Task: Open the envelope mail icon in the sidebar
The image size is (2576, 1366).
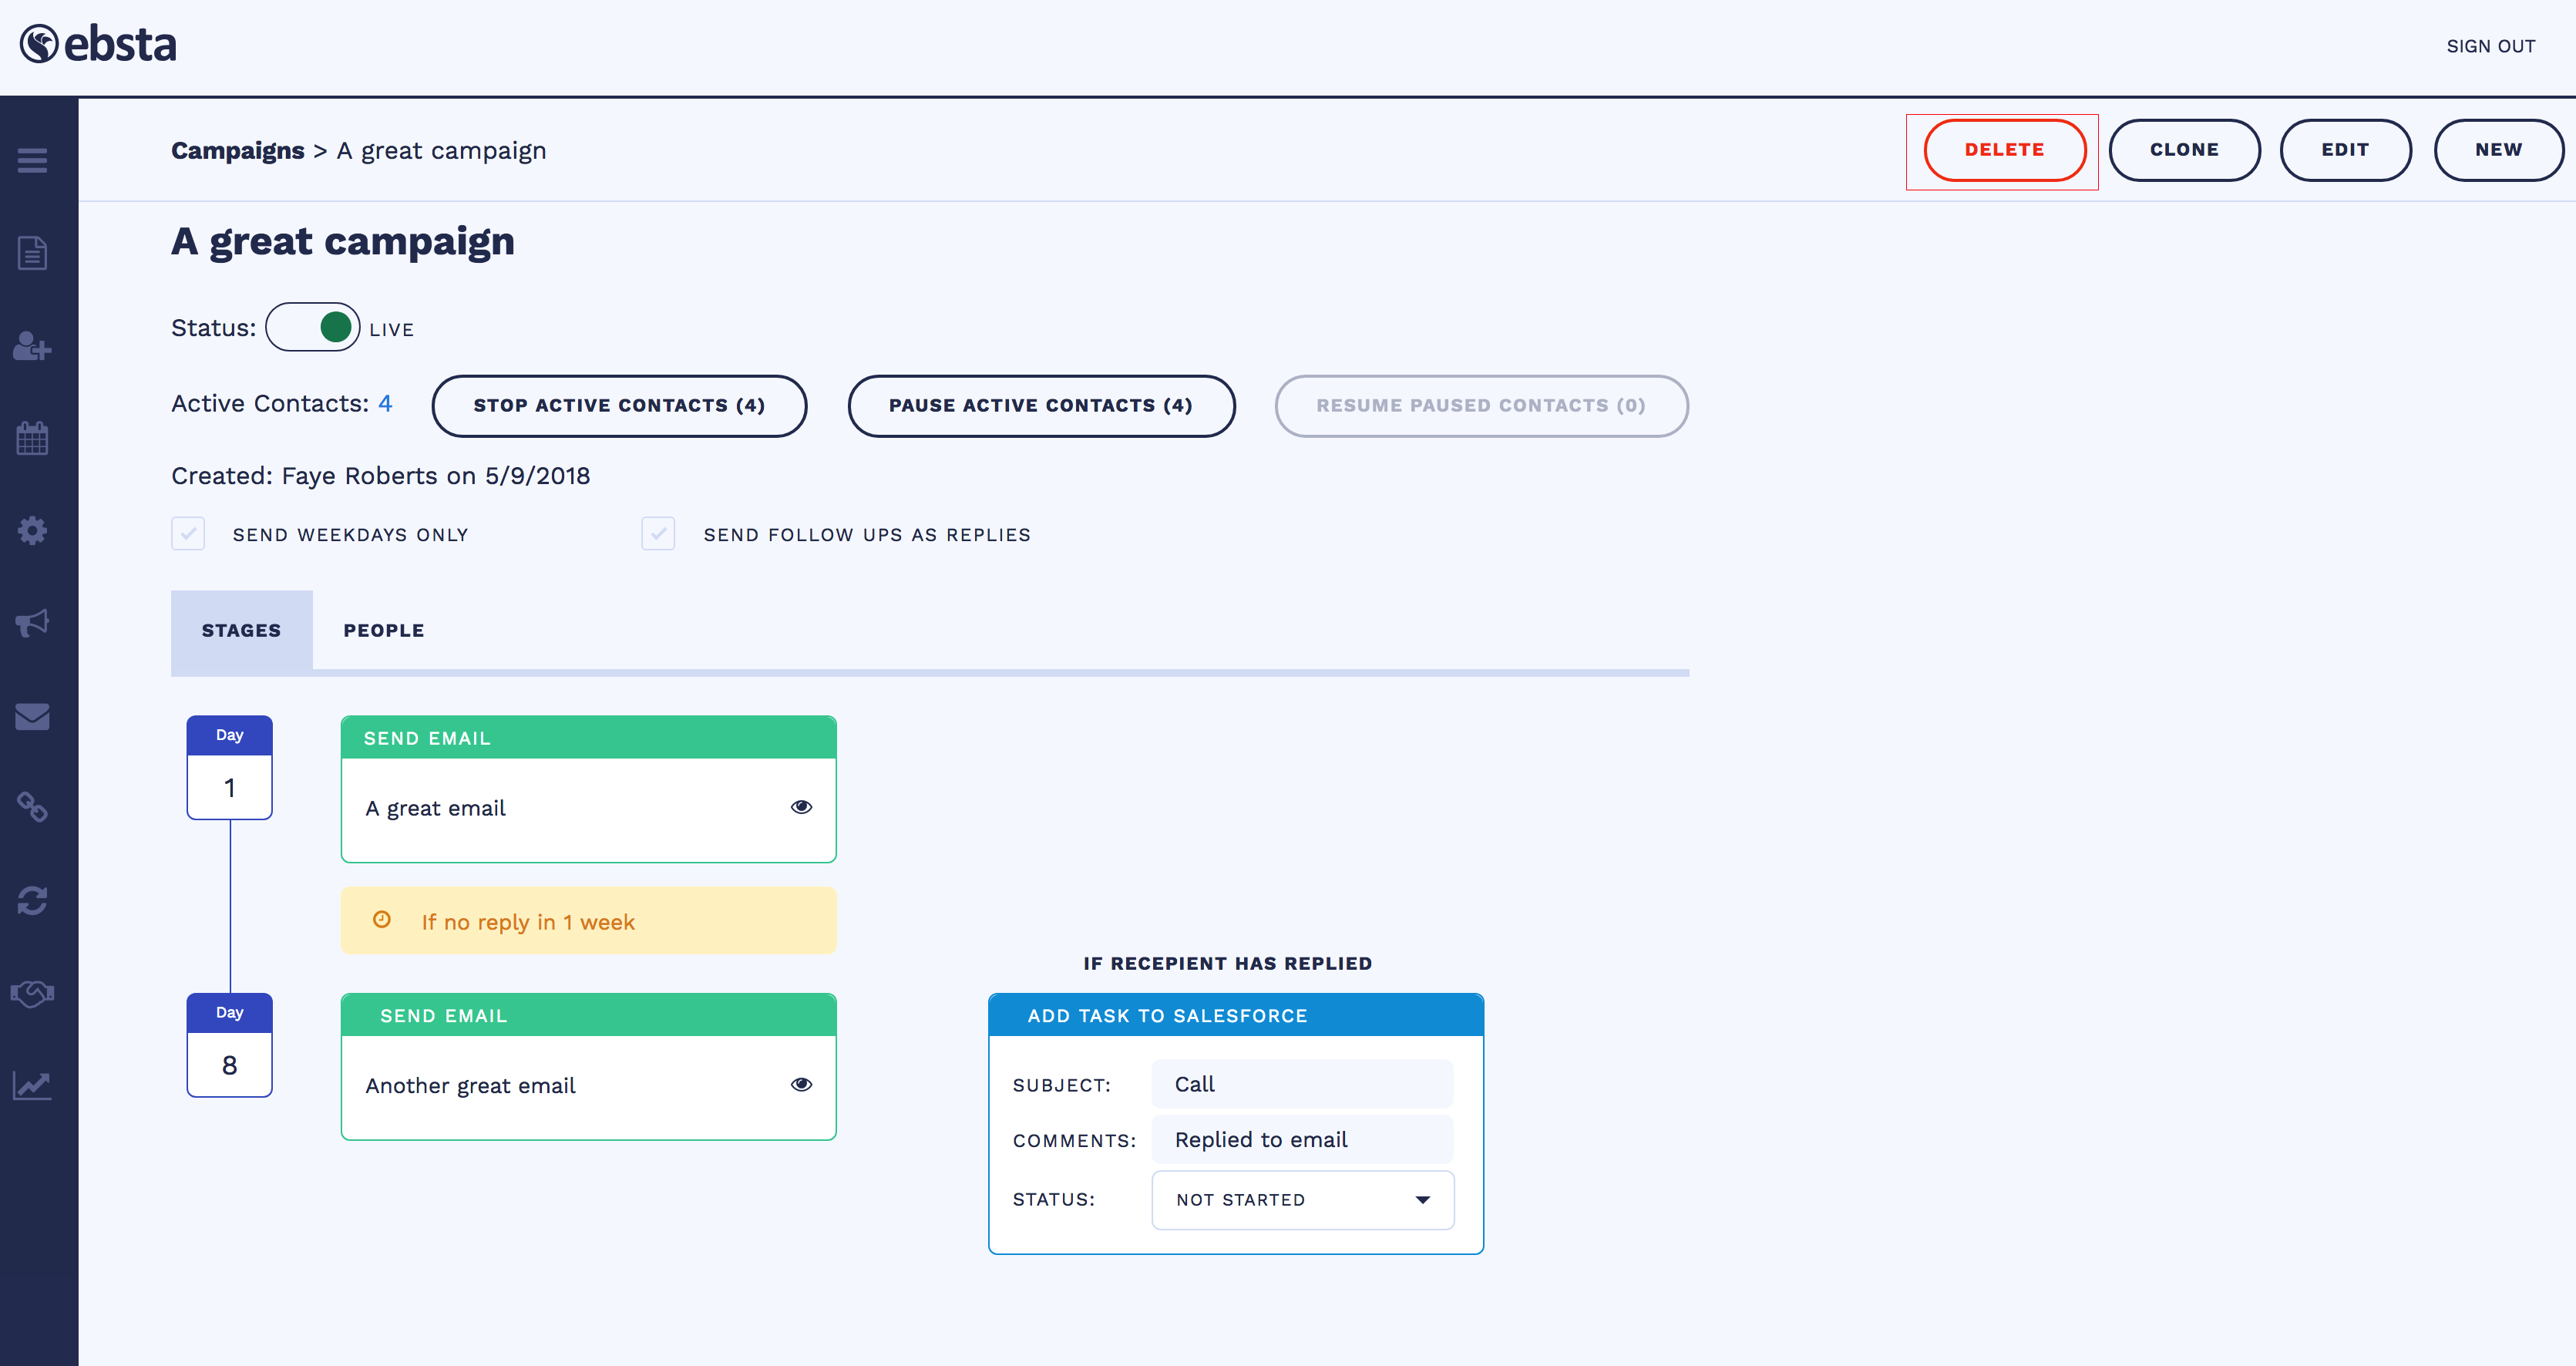Action: [32, 716]
